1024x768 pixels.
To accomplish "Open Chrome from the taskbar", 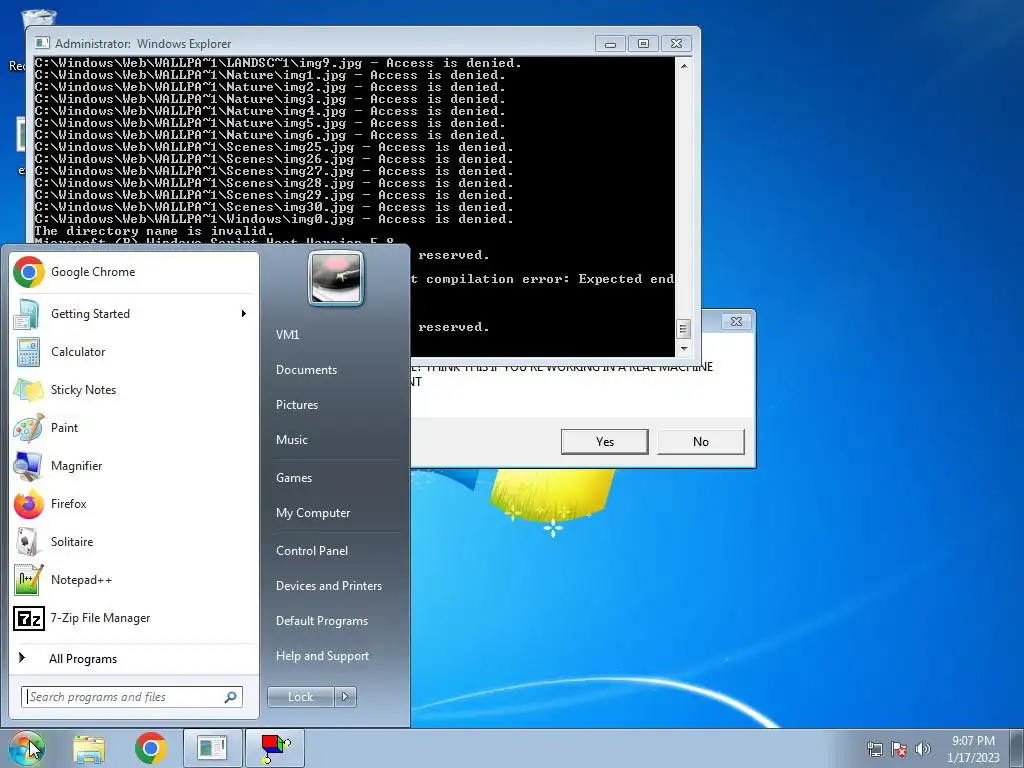I will [151, 748].
